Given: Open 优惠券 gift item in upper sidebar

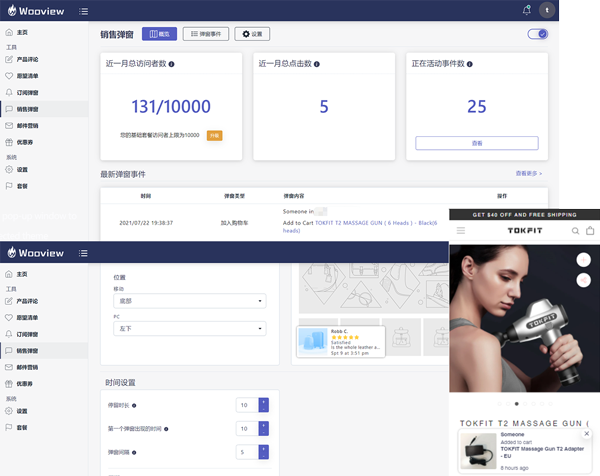Looking at the screenshot, I should tap(19, 142).
